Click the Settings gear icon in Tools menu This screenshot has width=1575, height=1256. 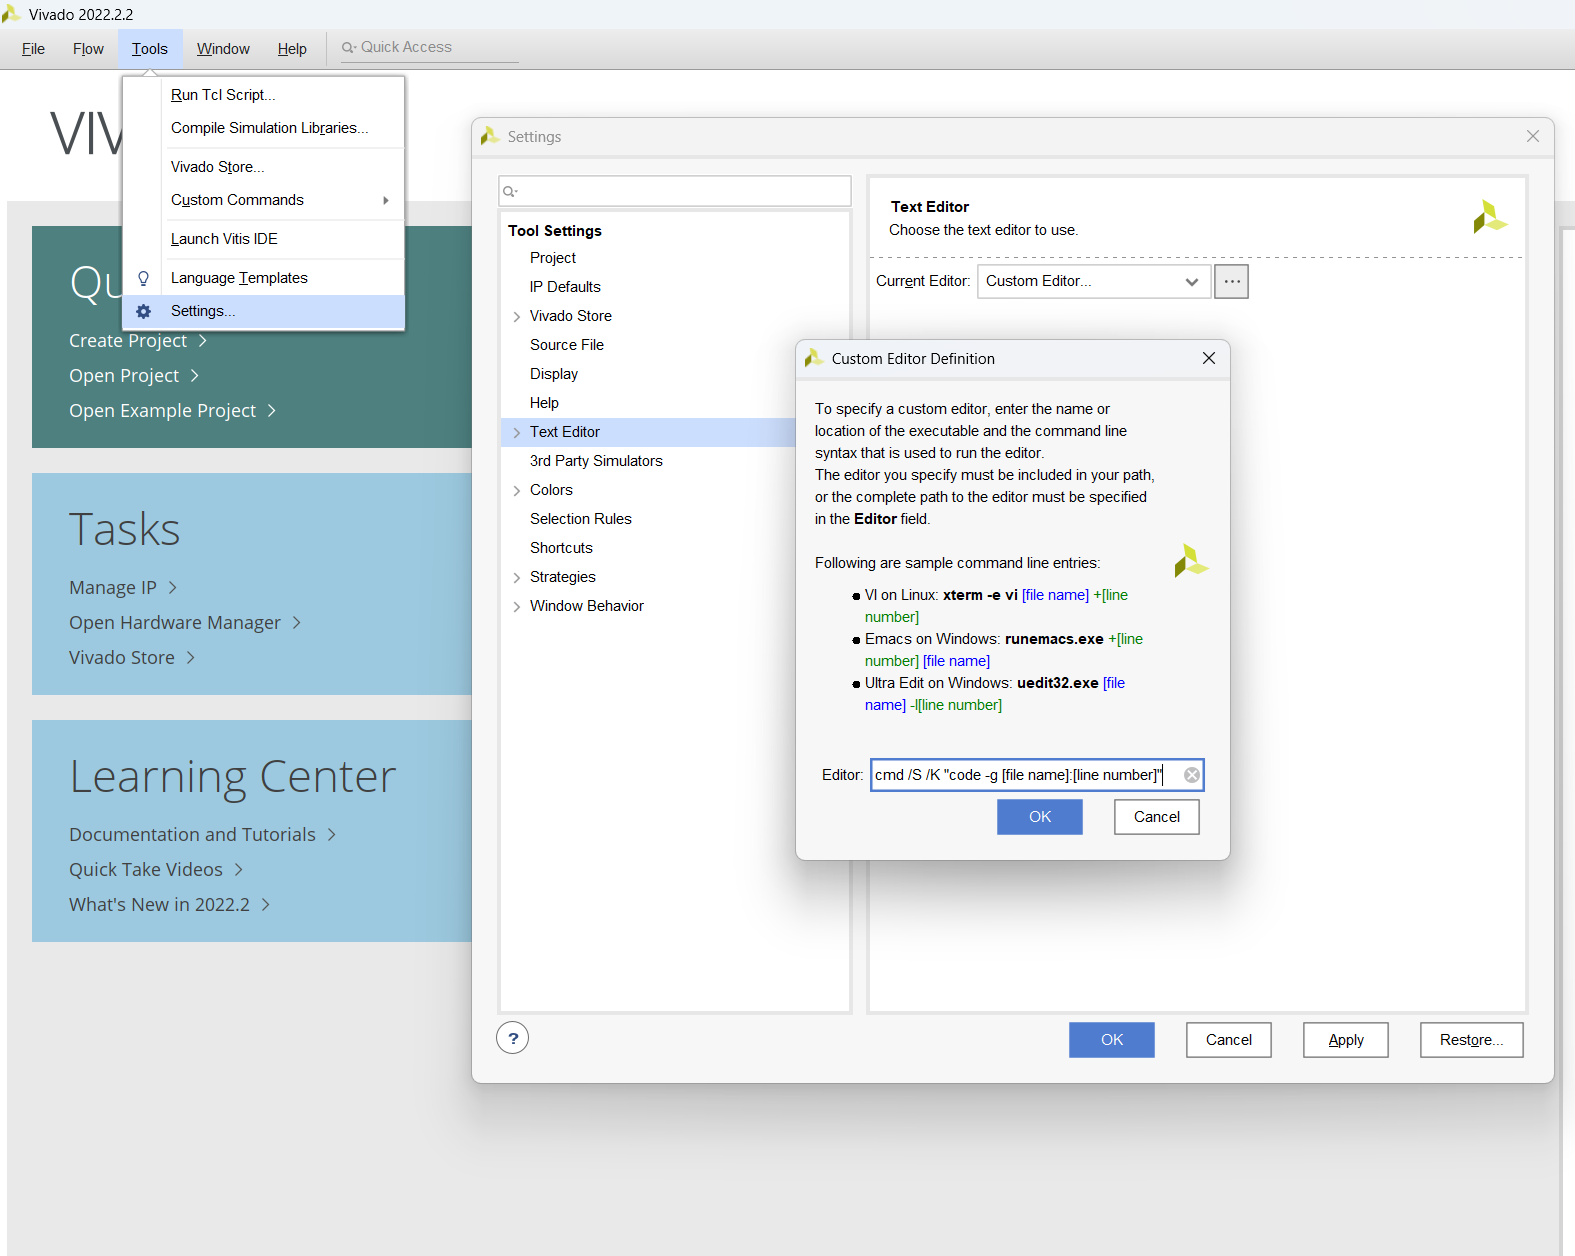[143, 311]
